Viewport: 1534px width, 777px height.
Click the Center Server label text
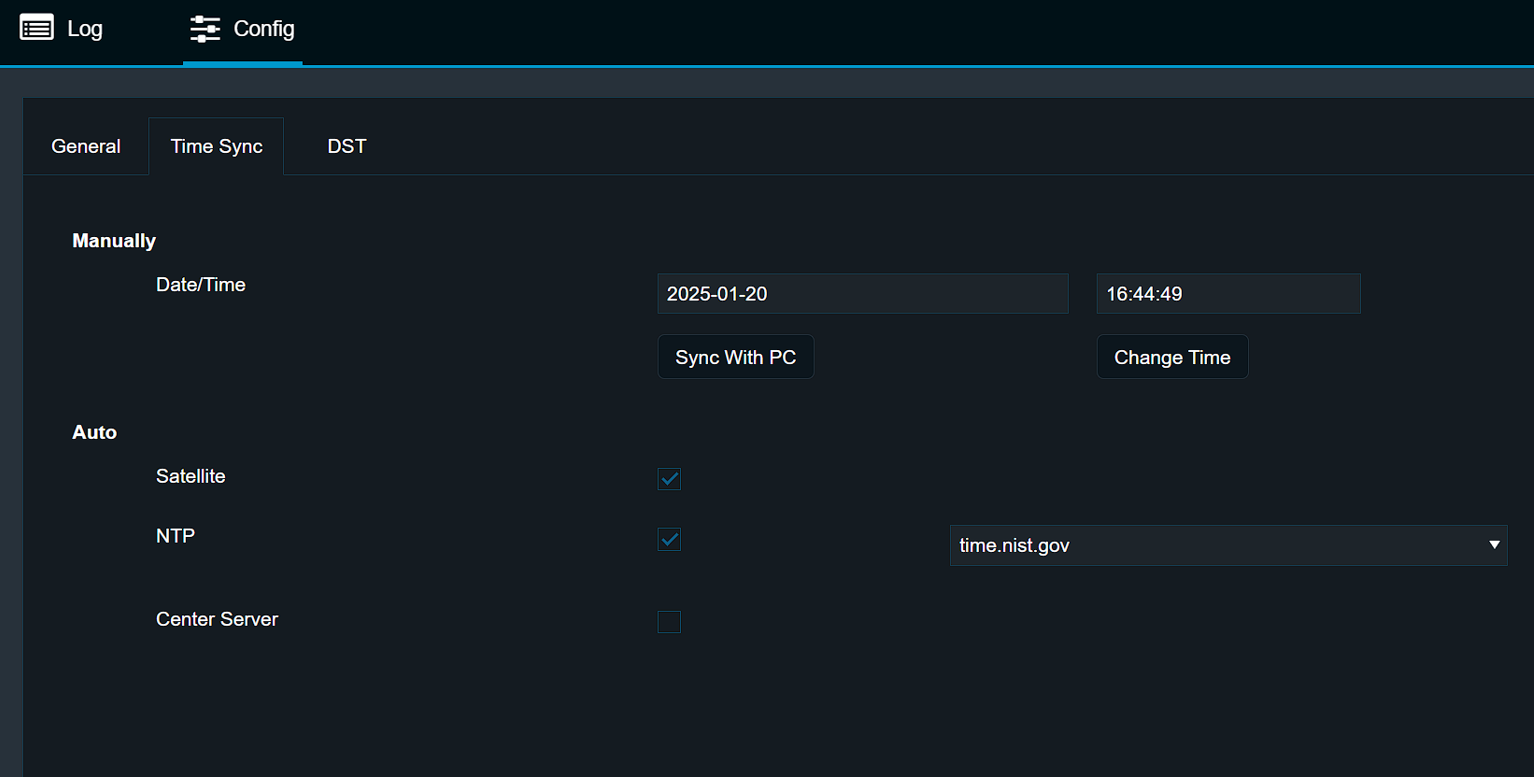217,620
